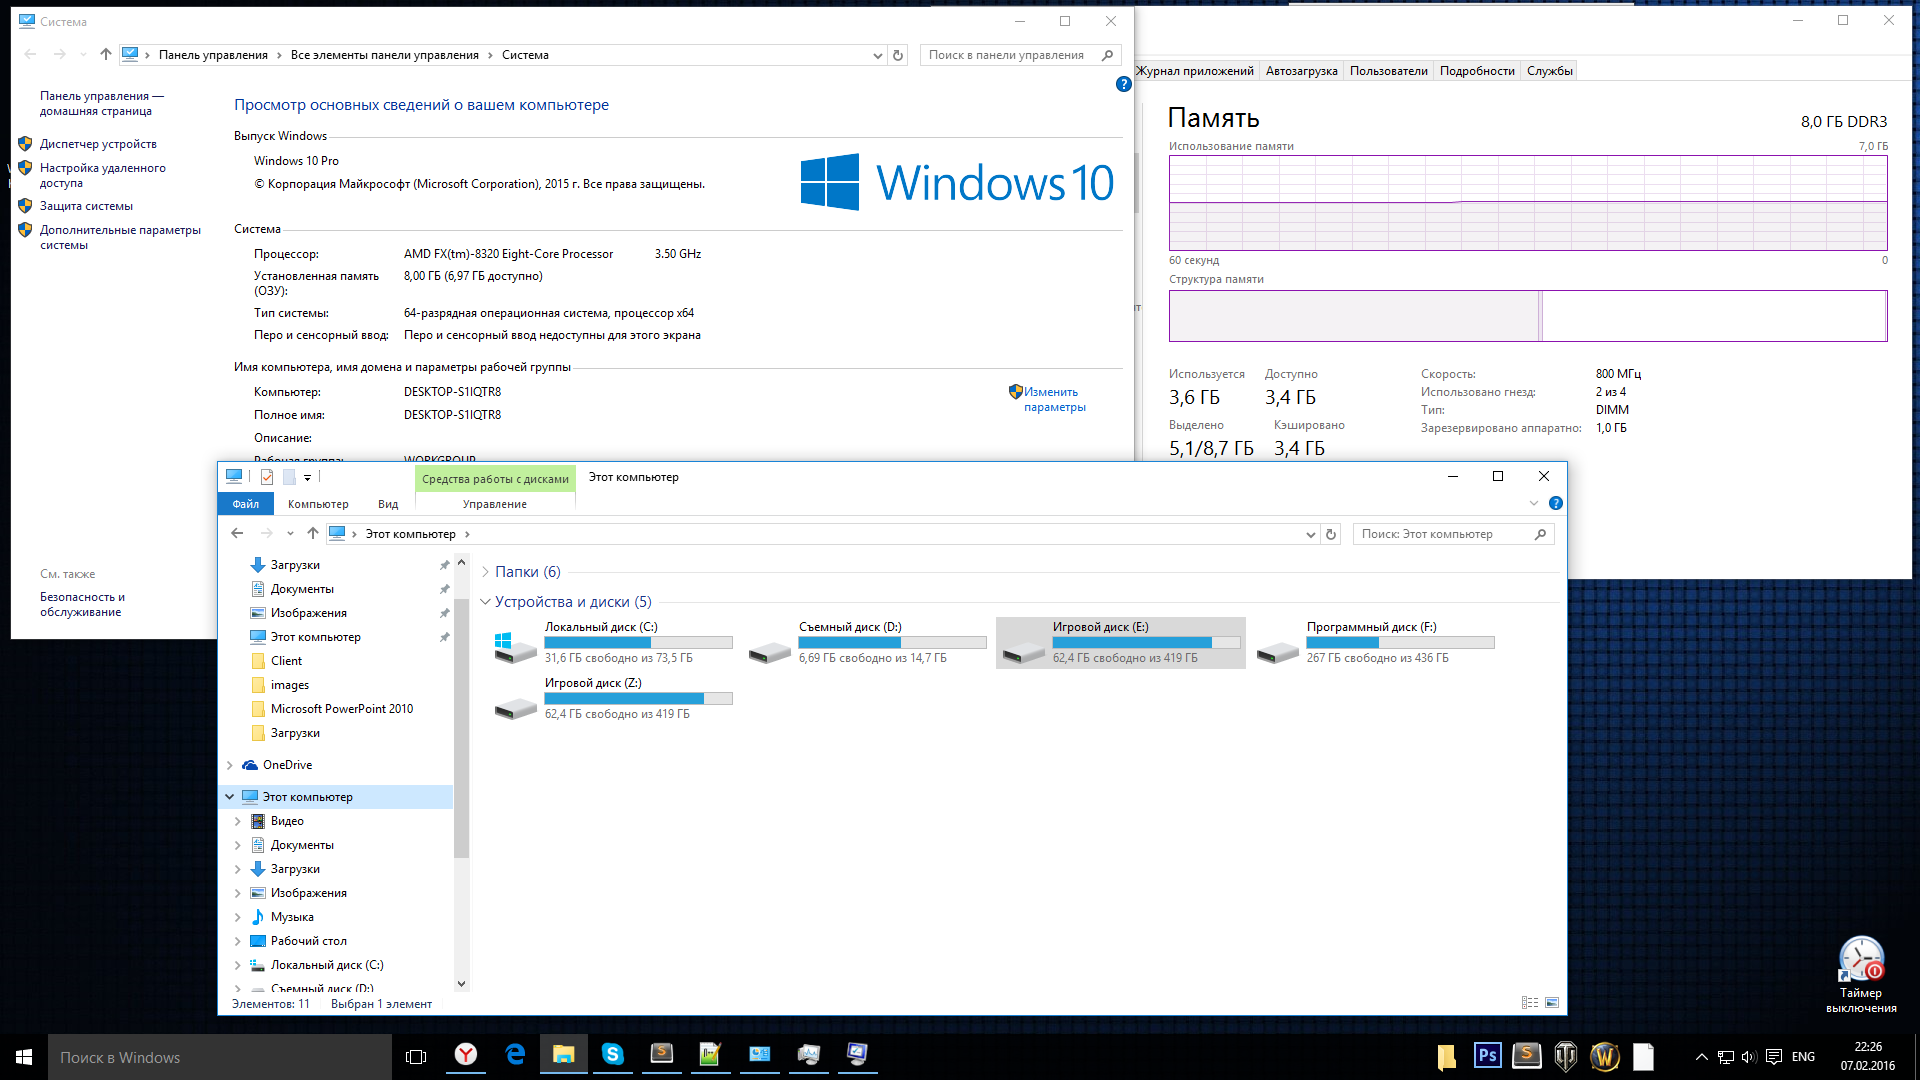Select Игровой диск (E:) drive icon

click(x=1024, y=651)
